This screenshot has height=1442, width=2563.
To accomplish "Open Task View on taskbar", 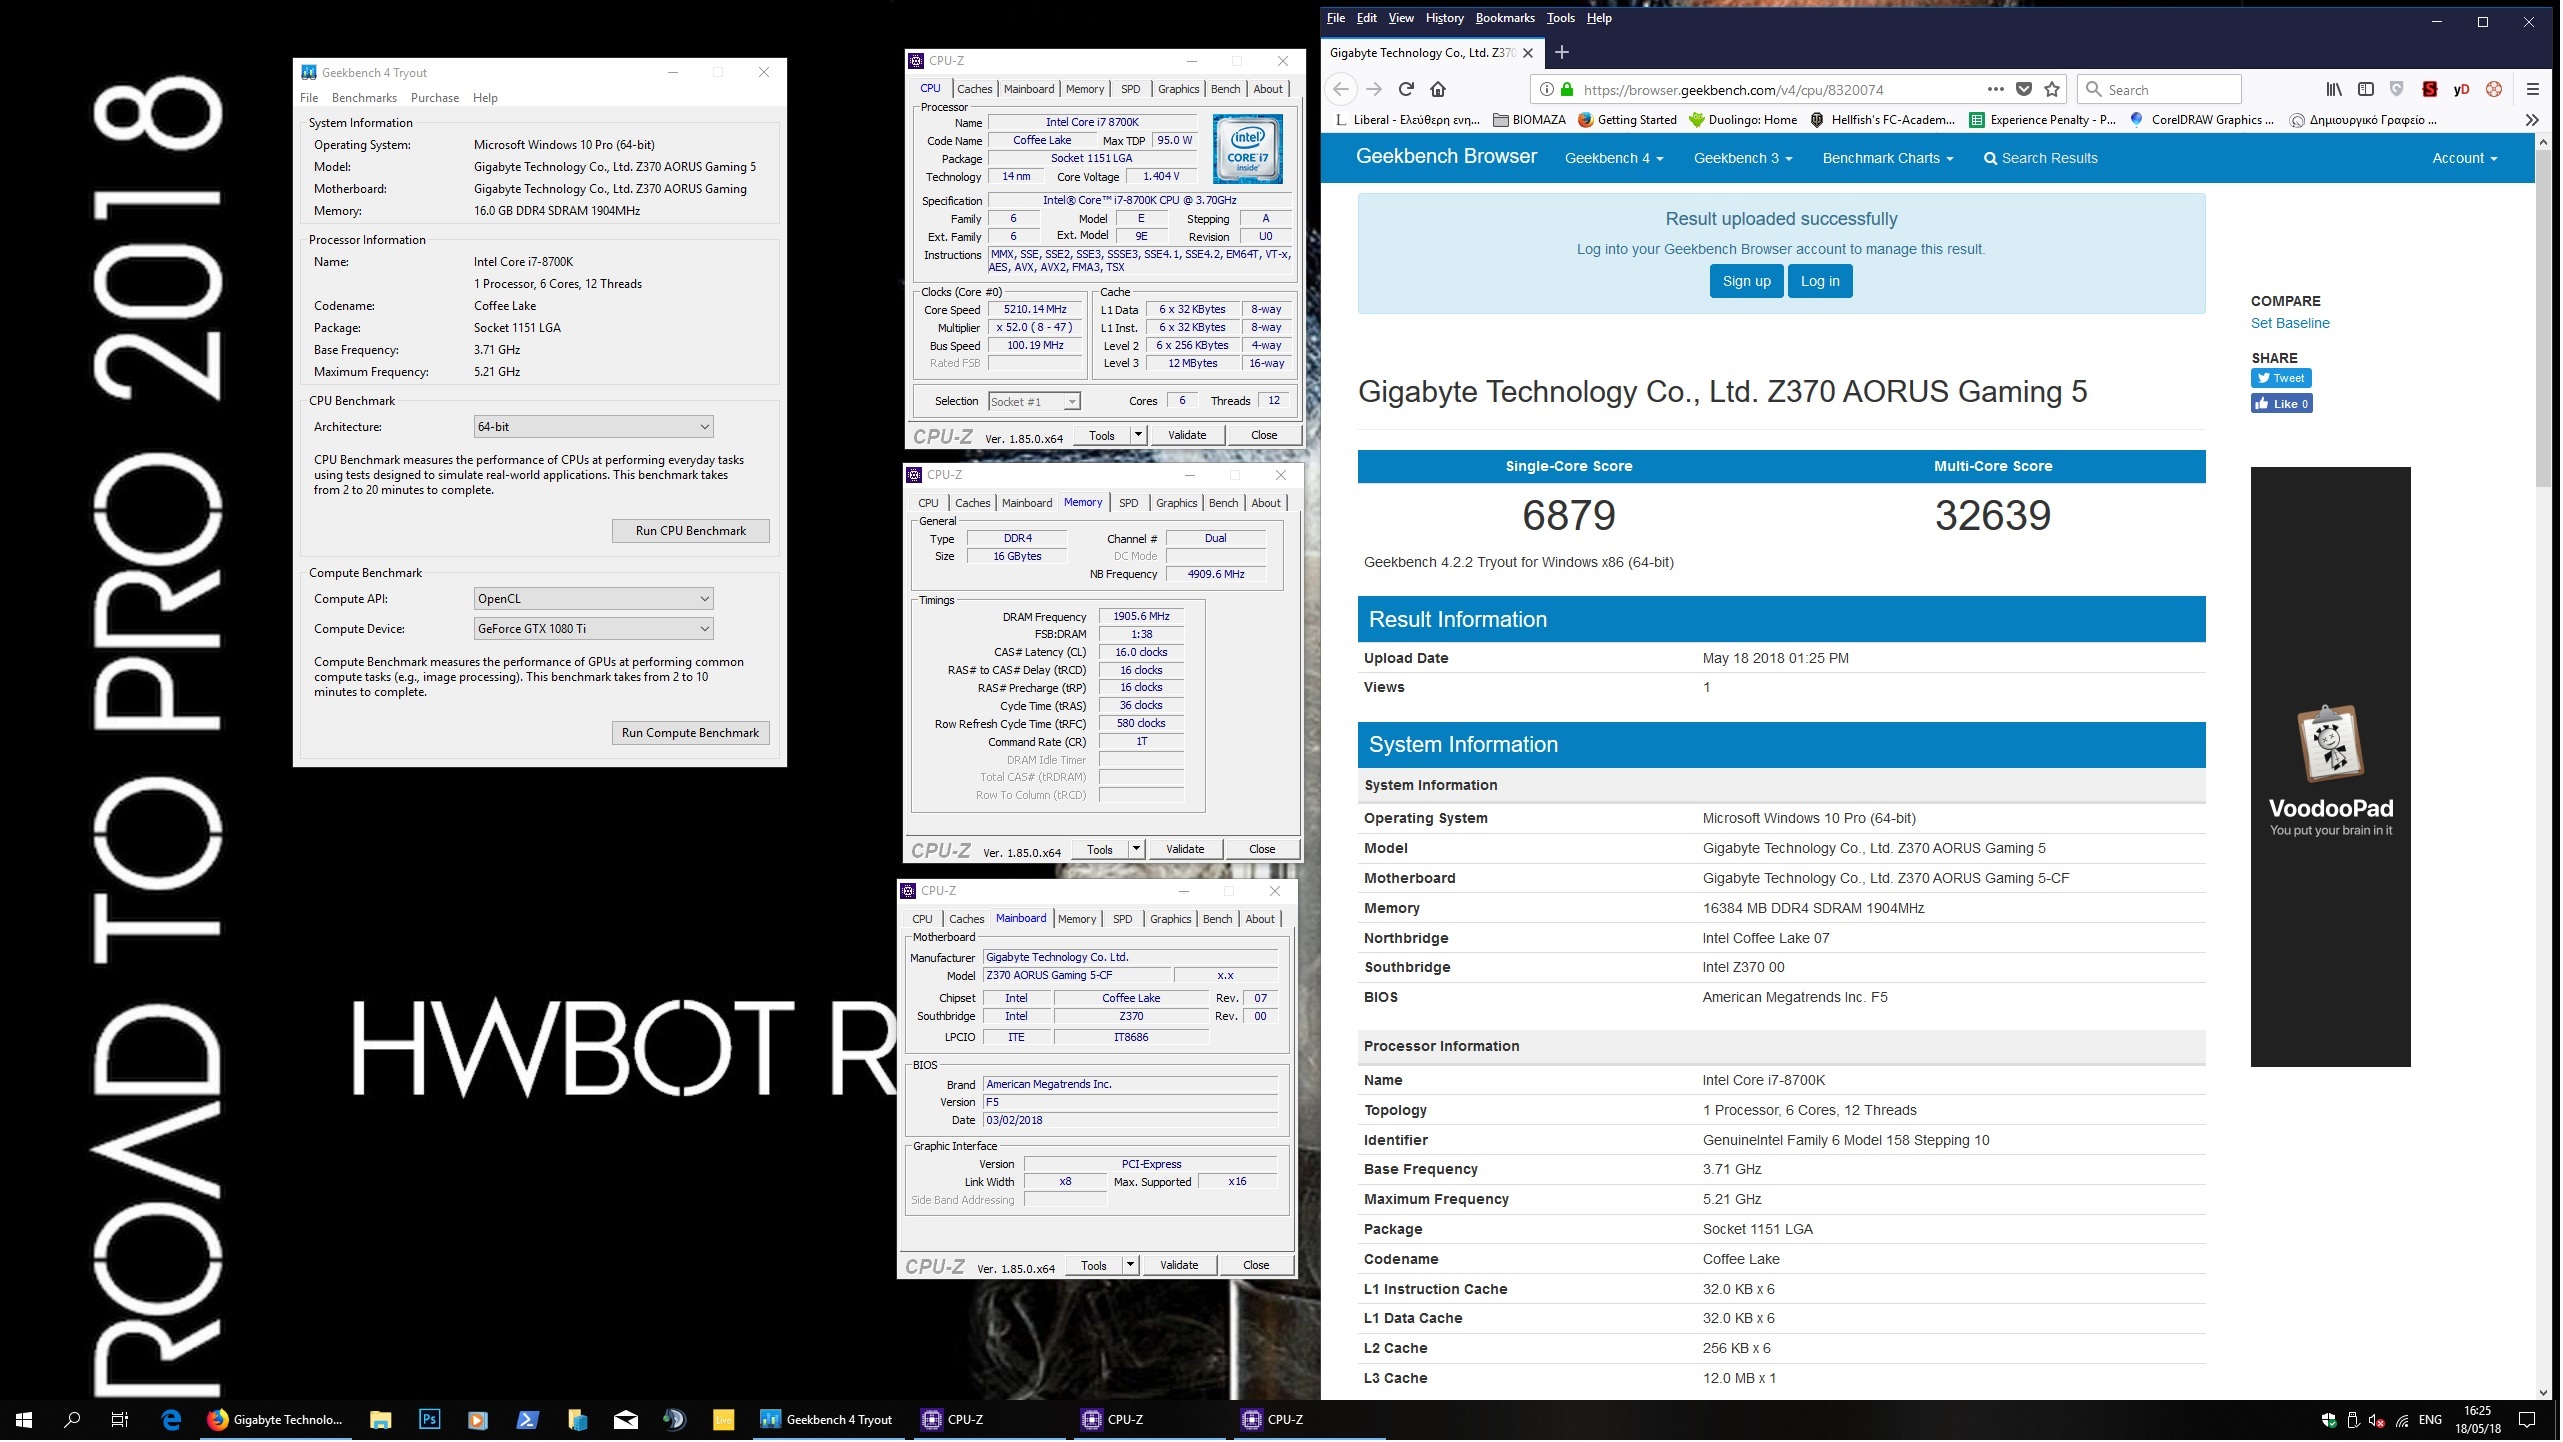I will pos(120,1421).
